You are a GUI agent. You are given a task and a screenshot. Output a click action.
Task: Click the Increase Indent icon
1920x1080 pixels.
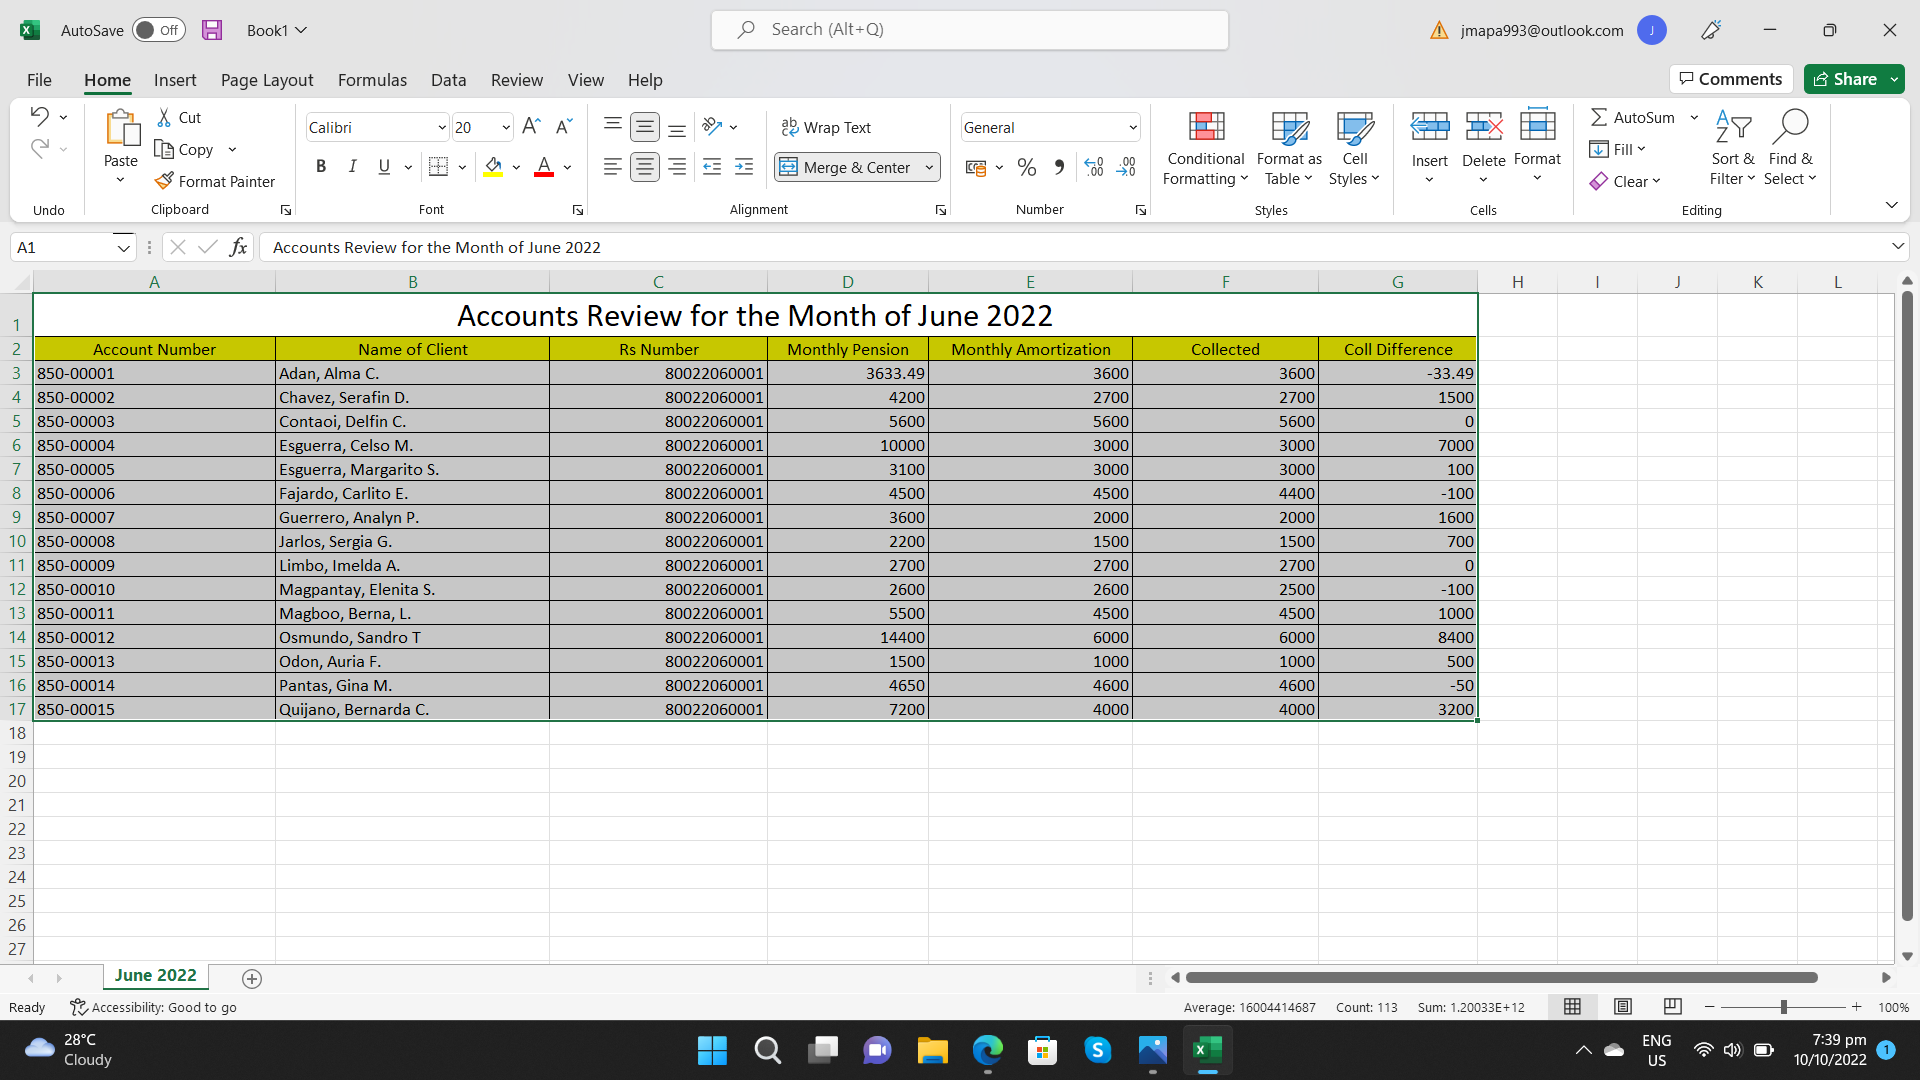(744, 167)
